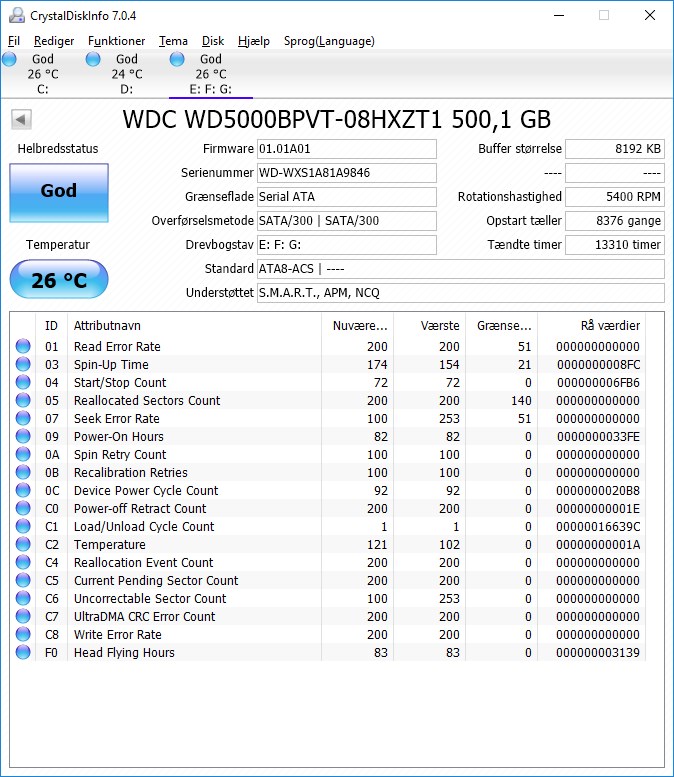Click status orb for Read Error Rate
The width and height of the screenshot is (674, 777).
click(x=23, y=346)
